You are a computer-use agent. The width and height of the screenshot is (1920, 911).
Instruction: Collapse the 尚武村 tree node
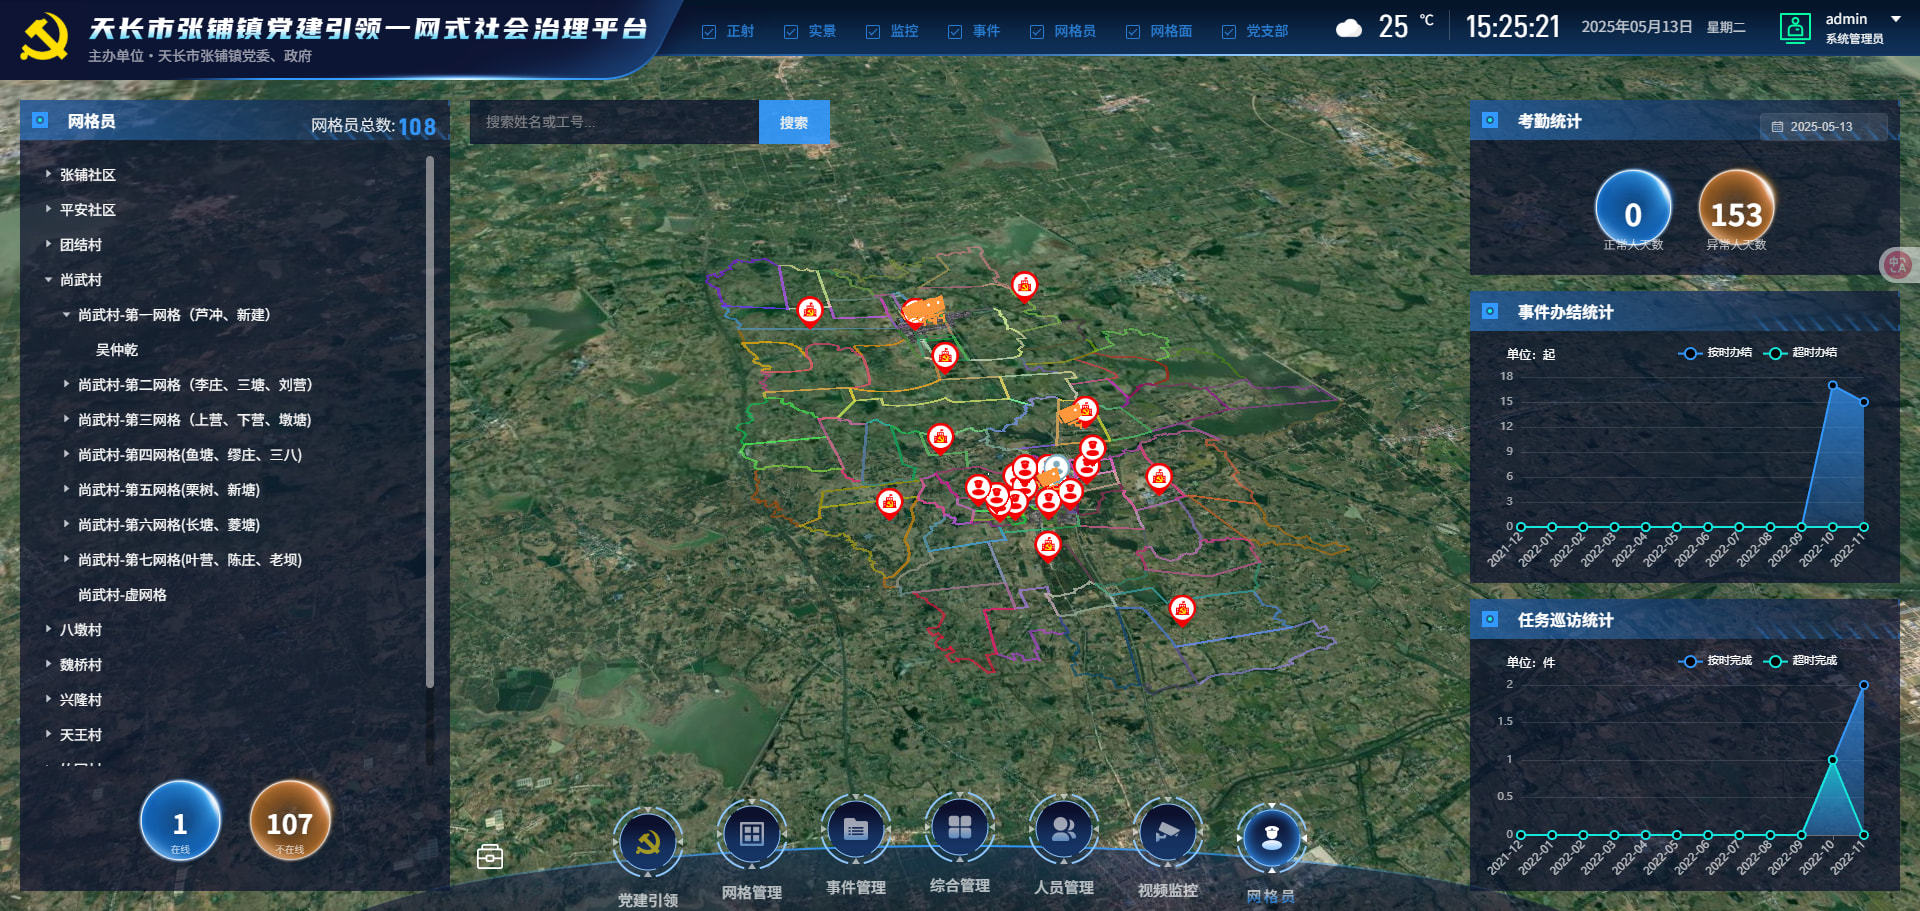click(x=48, y=279)
